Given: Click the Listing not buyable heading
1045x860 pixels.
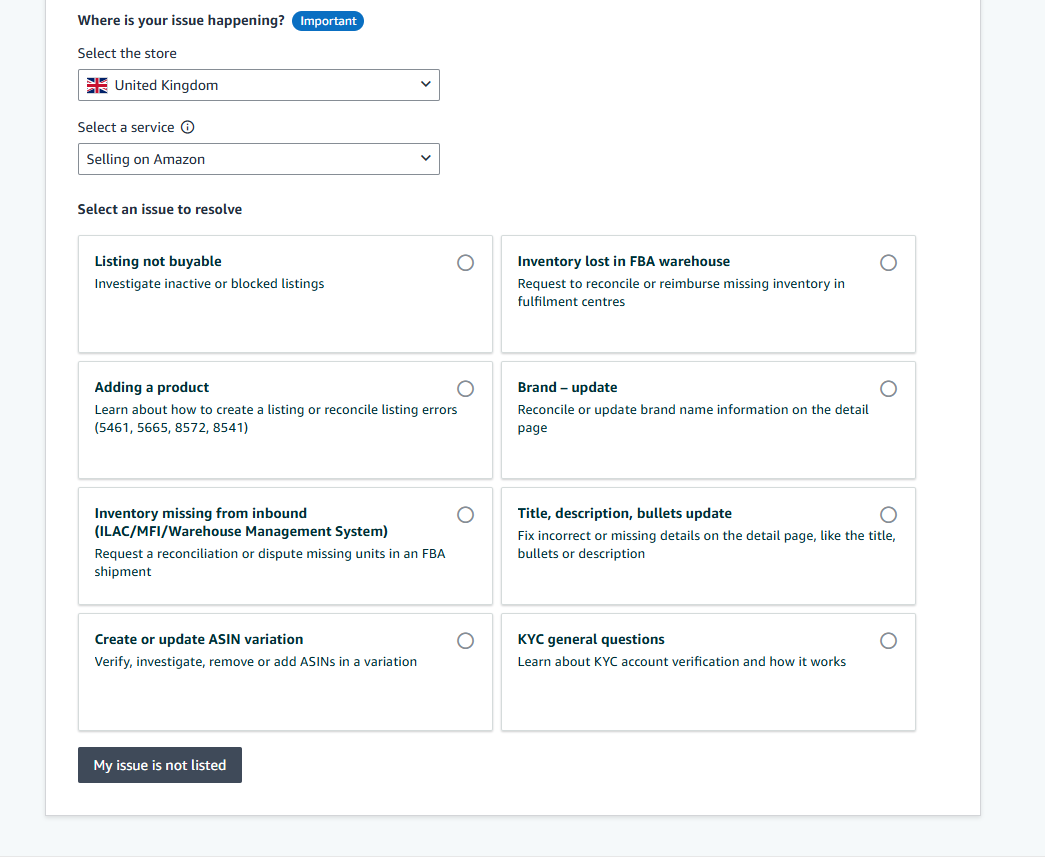Looking at the screenshot, I should (158, 261).
